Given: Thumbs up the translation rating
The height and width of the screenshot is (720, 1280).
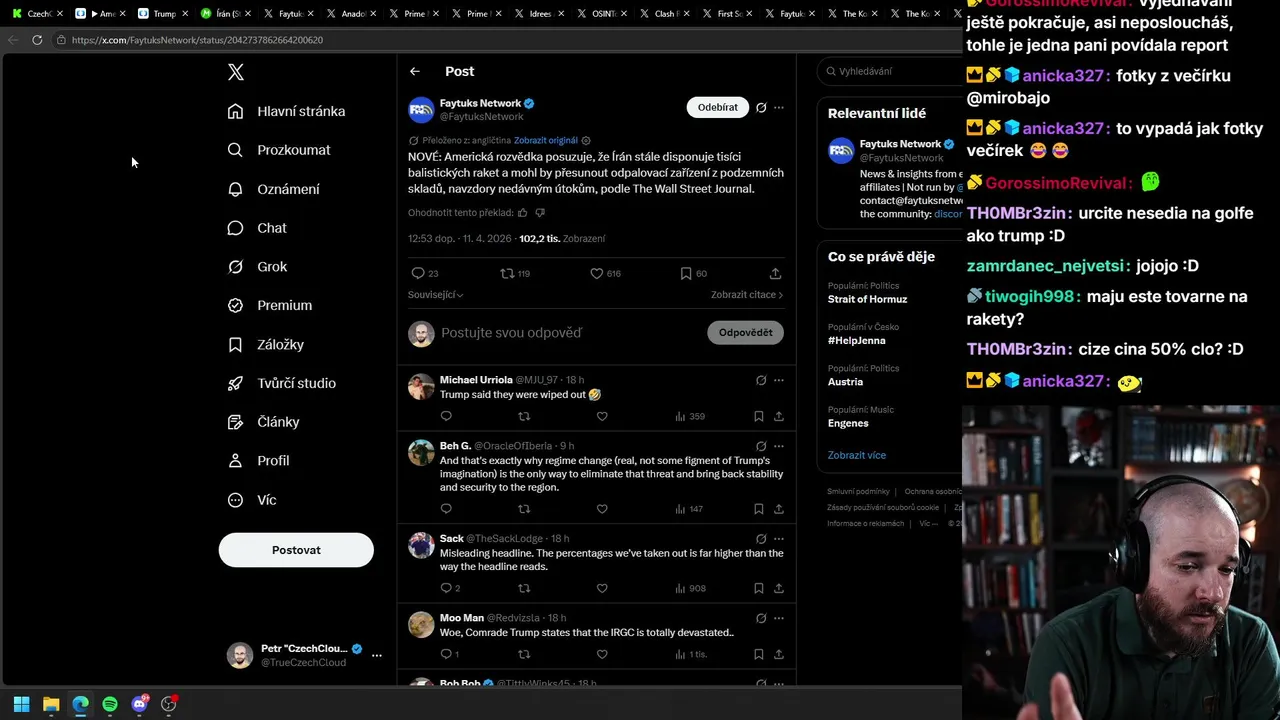Looking at the screenshot, I should click(522, 212).
